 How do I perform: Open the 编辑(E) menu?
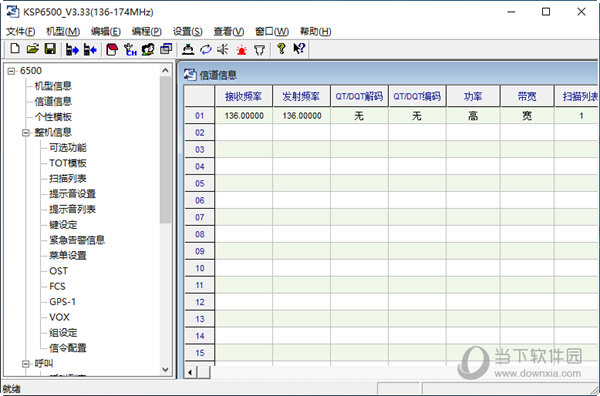tap(106, 31)
